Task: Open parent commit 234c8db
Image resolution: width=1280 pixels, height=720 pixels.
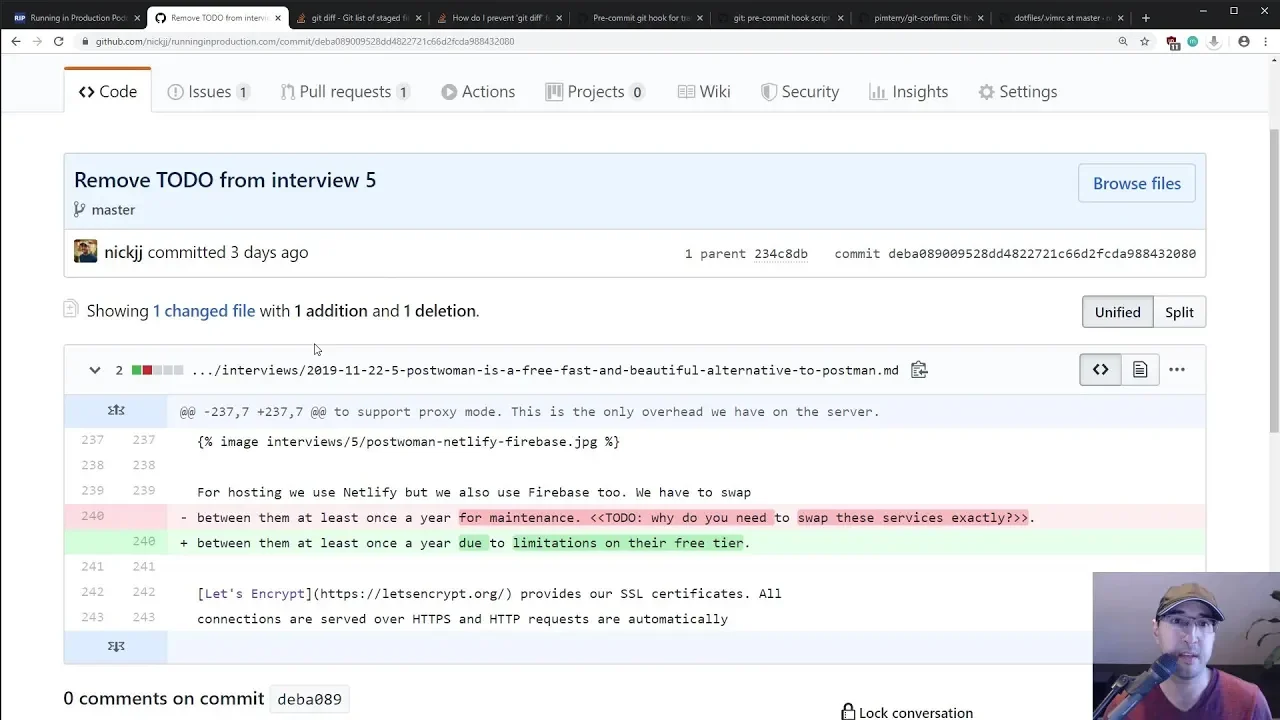Action: [x=781, y=254]
